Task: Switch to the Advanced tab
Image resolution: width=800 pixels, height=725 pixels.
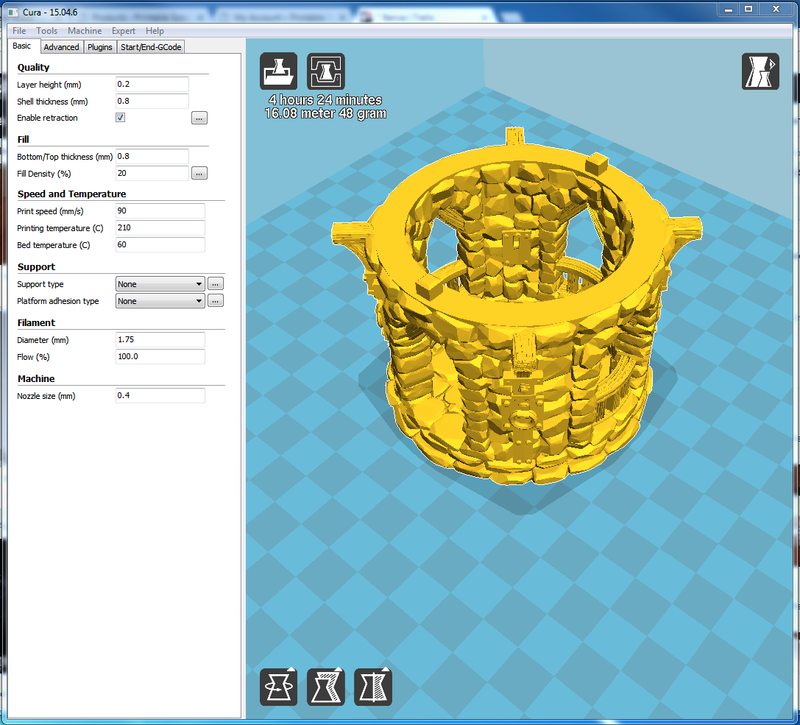Action: (61, 47)
